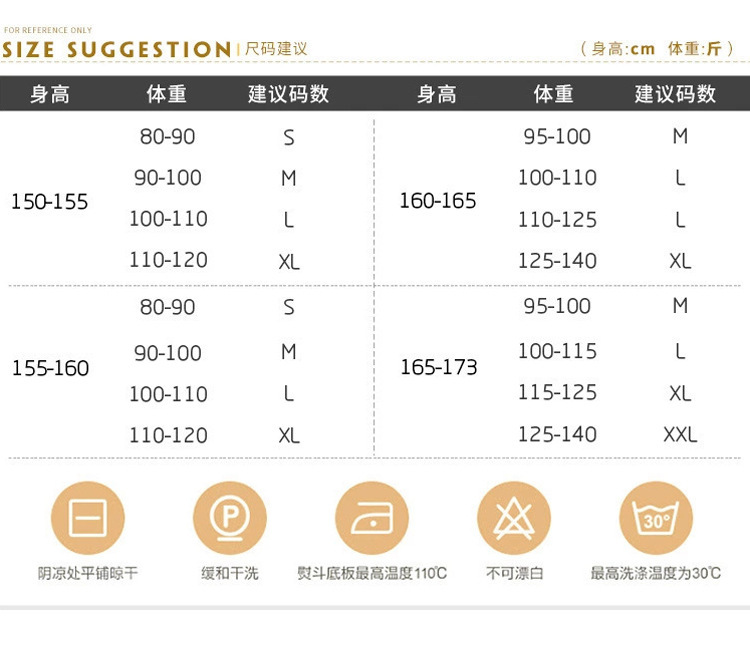Select the 150-155 height cell
750x660 pixels.
(x=50, y=202)
